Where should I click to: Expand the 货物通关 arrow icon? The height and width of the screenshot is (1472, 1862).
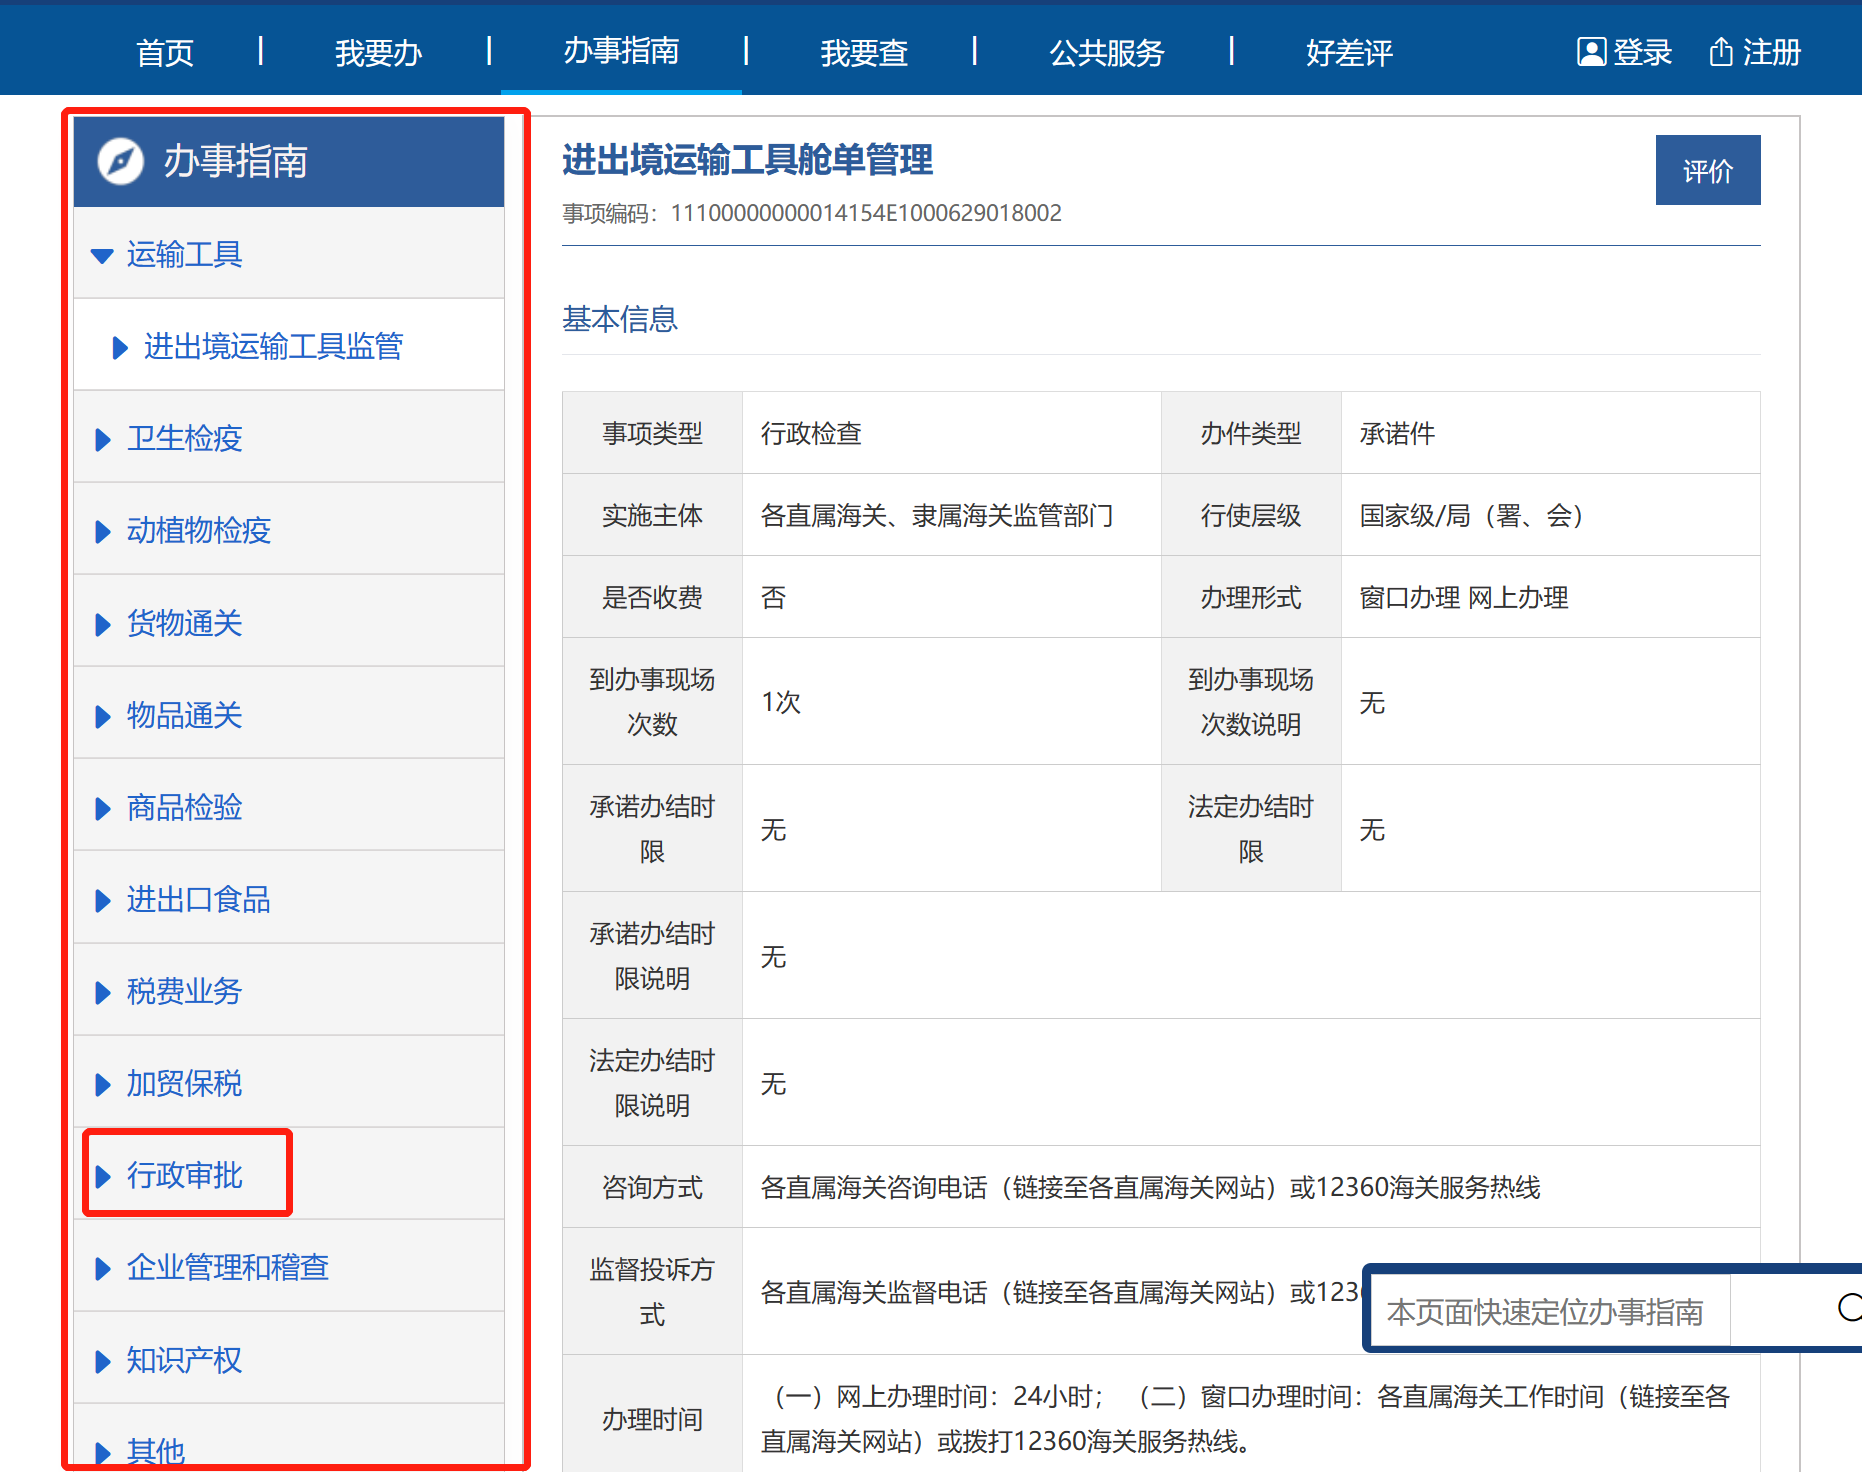(x=102, y=625)
